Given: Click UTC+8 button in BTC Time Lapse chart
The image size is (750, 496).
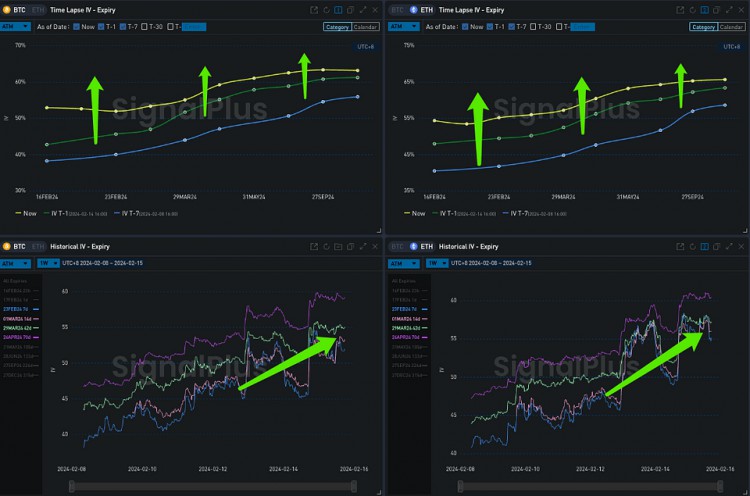Looking at the screenshot, I should (x=365, y=47).
